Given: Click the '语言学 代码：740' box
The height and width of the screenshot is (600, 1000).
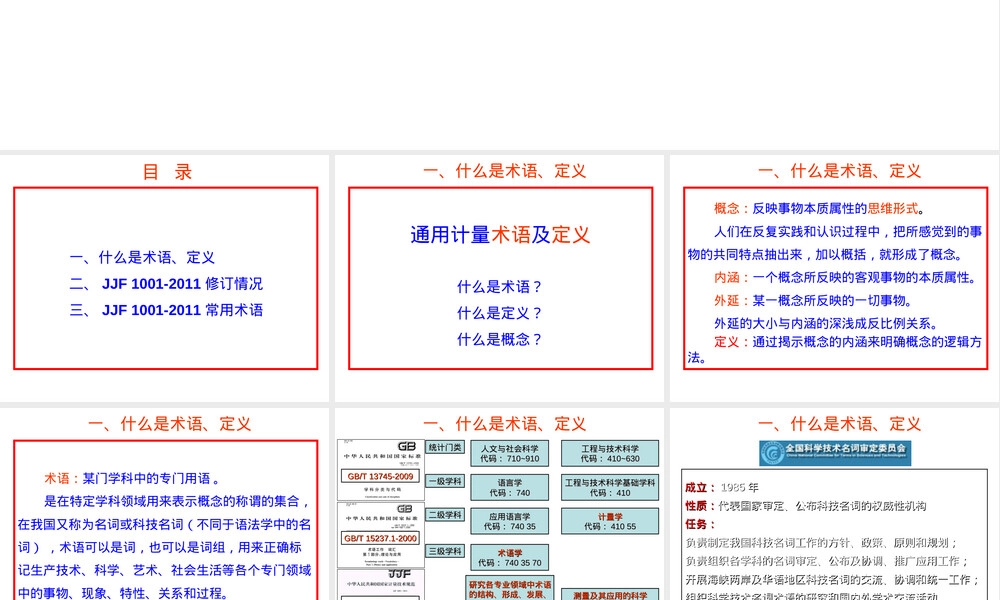Looking at the screenshot, I should pyautogui.click(x=510, y=488).
